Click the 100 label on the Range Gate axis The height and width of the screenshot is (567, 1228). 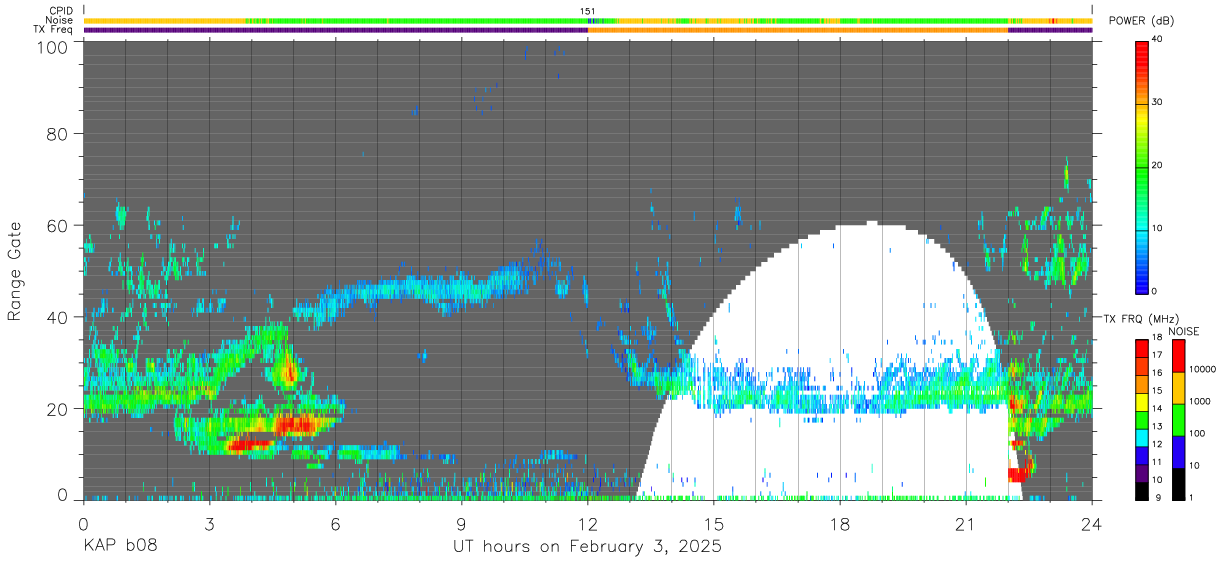(x=52, y=47)
